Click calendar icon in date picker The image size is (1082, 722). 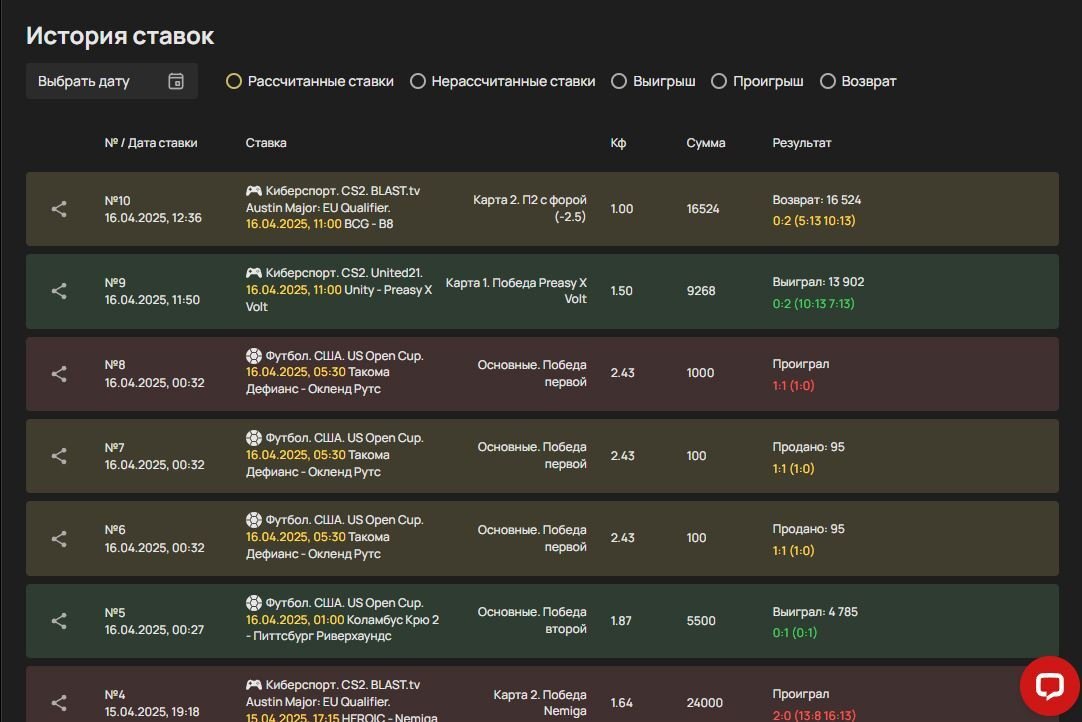[x=176, y=81]
